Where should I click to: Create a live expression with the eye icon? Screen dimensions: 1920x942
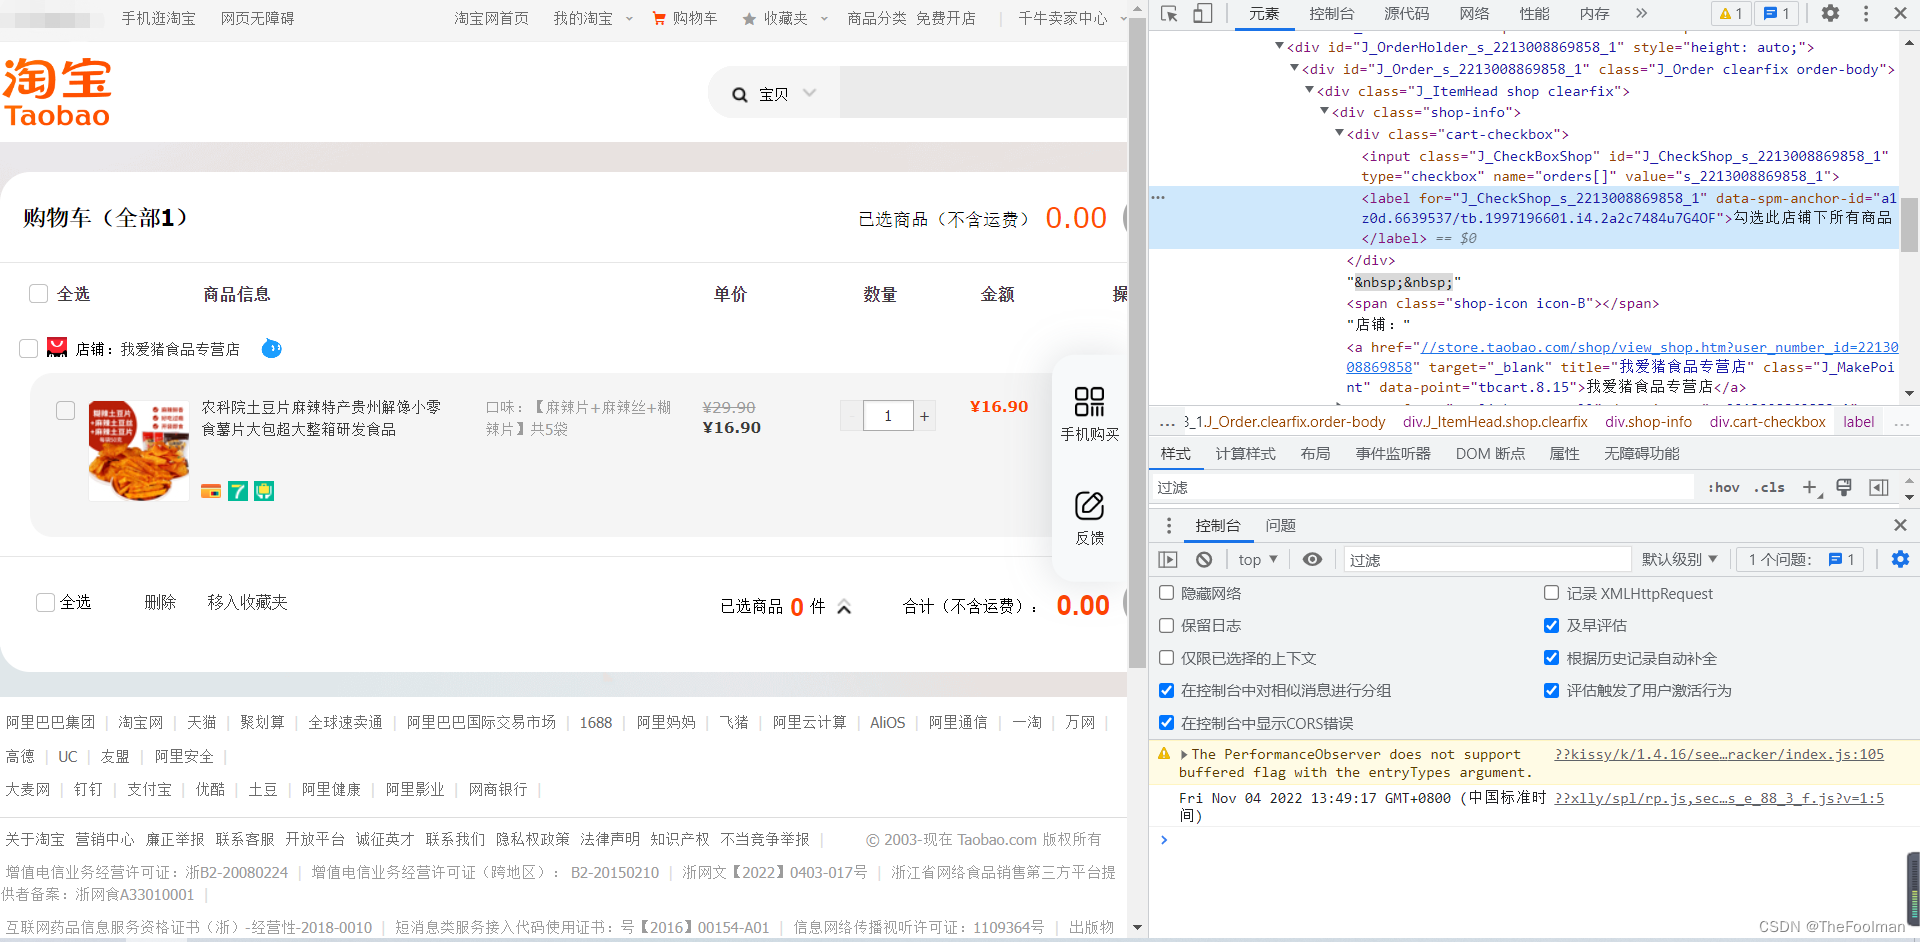[1312, 560]
